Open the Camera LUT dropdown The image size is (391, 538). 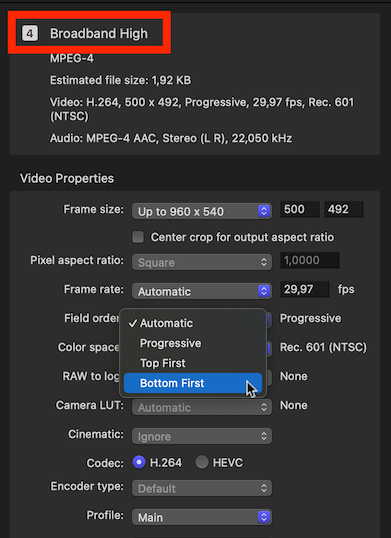coord(202,407)
